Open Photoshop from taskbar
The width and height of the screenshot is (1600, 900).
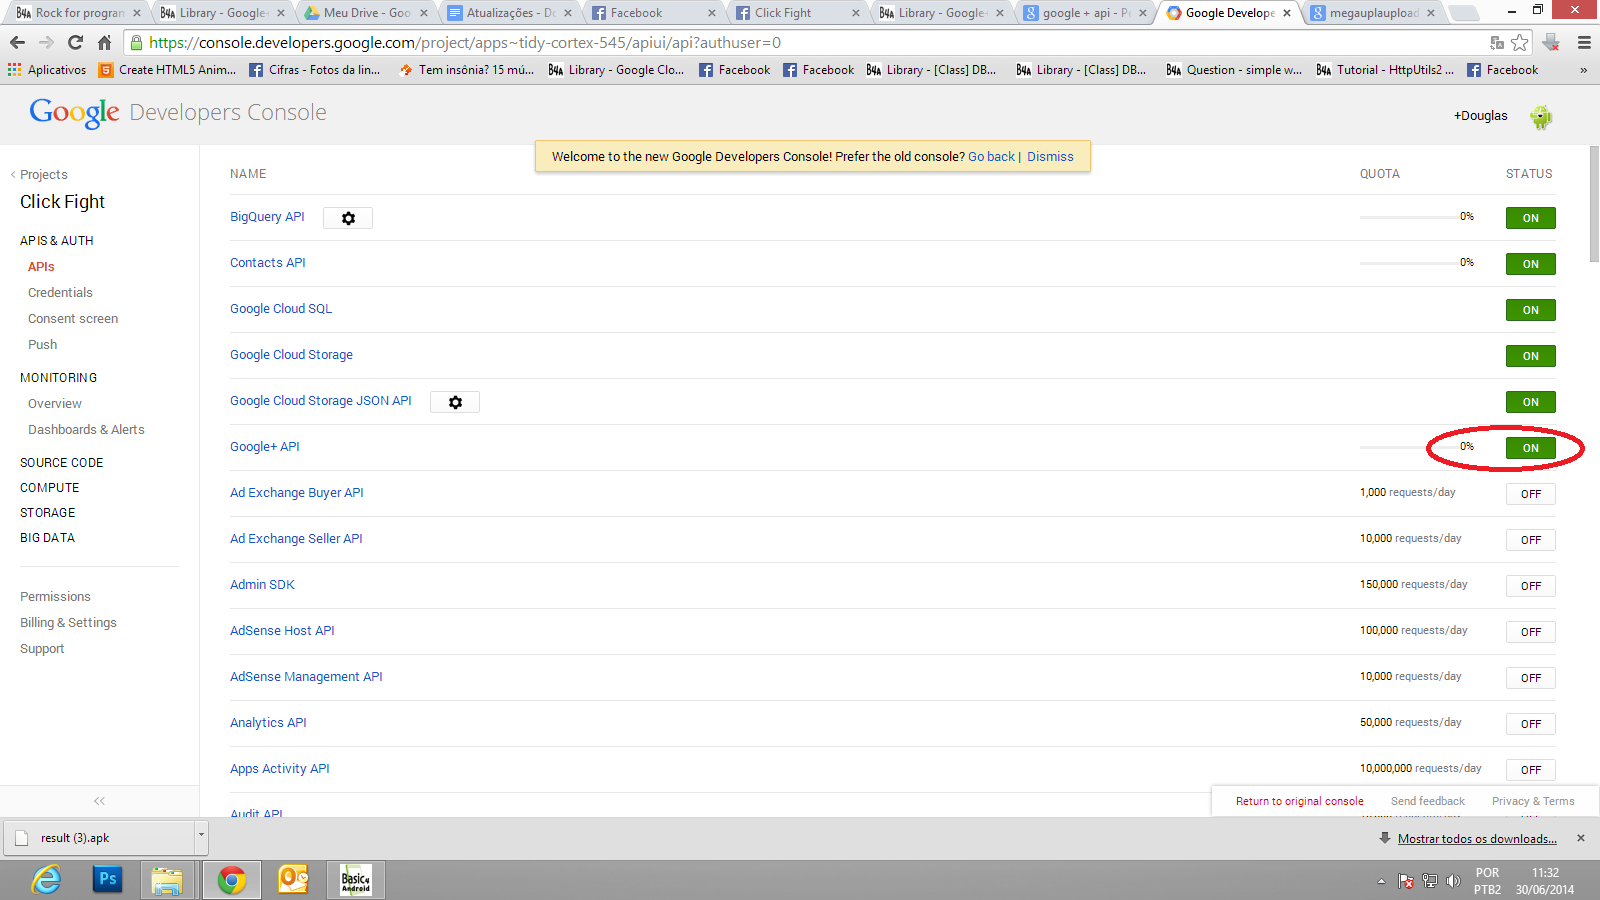[107, 880]
